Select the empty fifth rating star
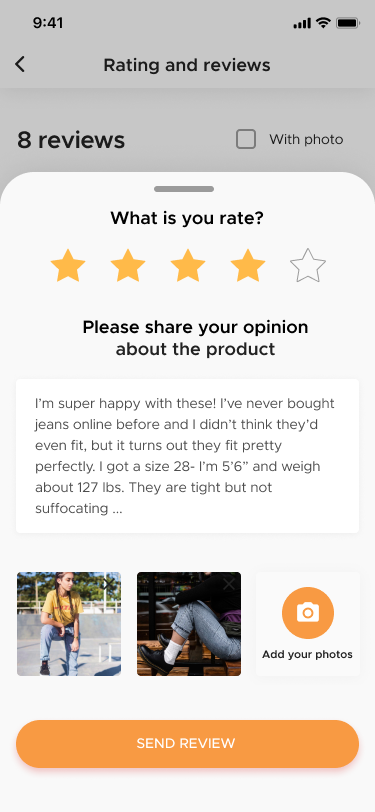Screen dimensions: 375x812 coord(308,265)
